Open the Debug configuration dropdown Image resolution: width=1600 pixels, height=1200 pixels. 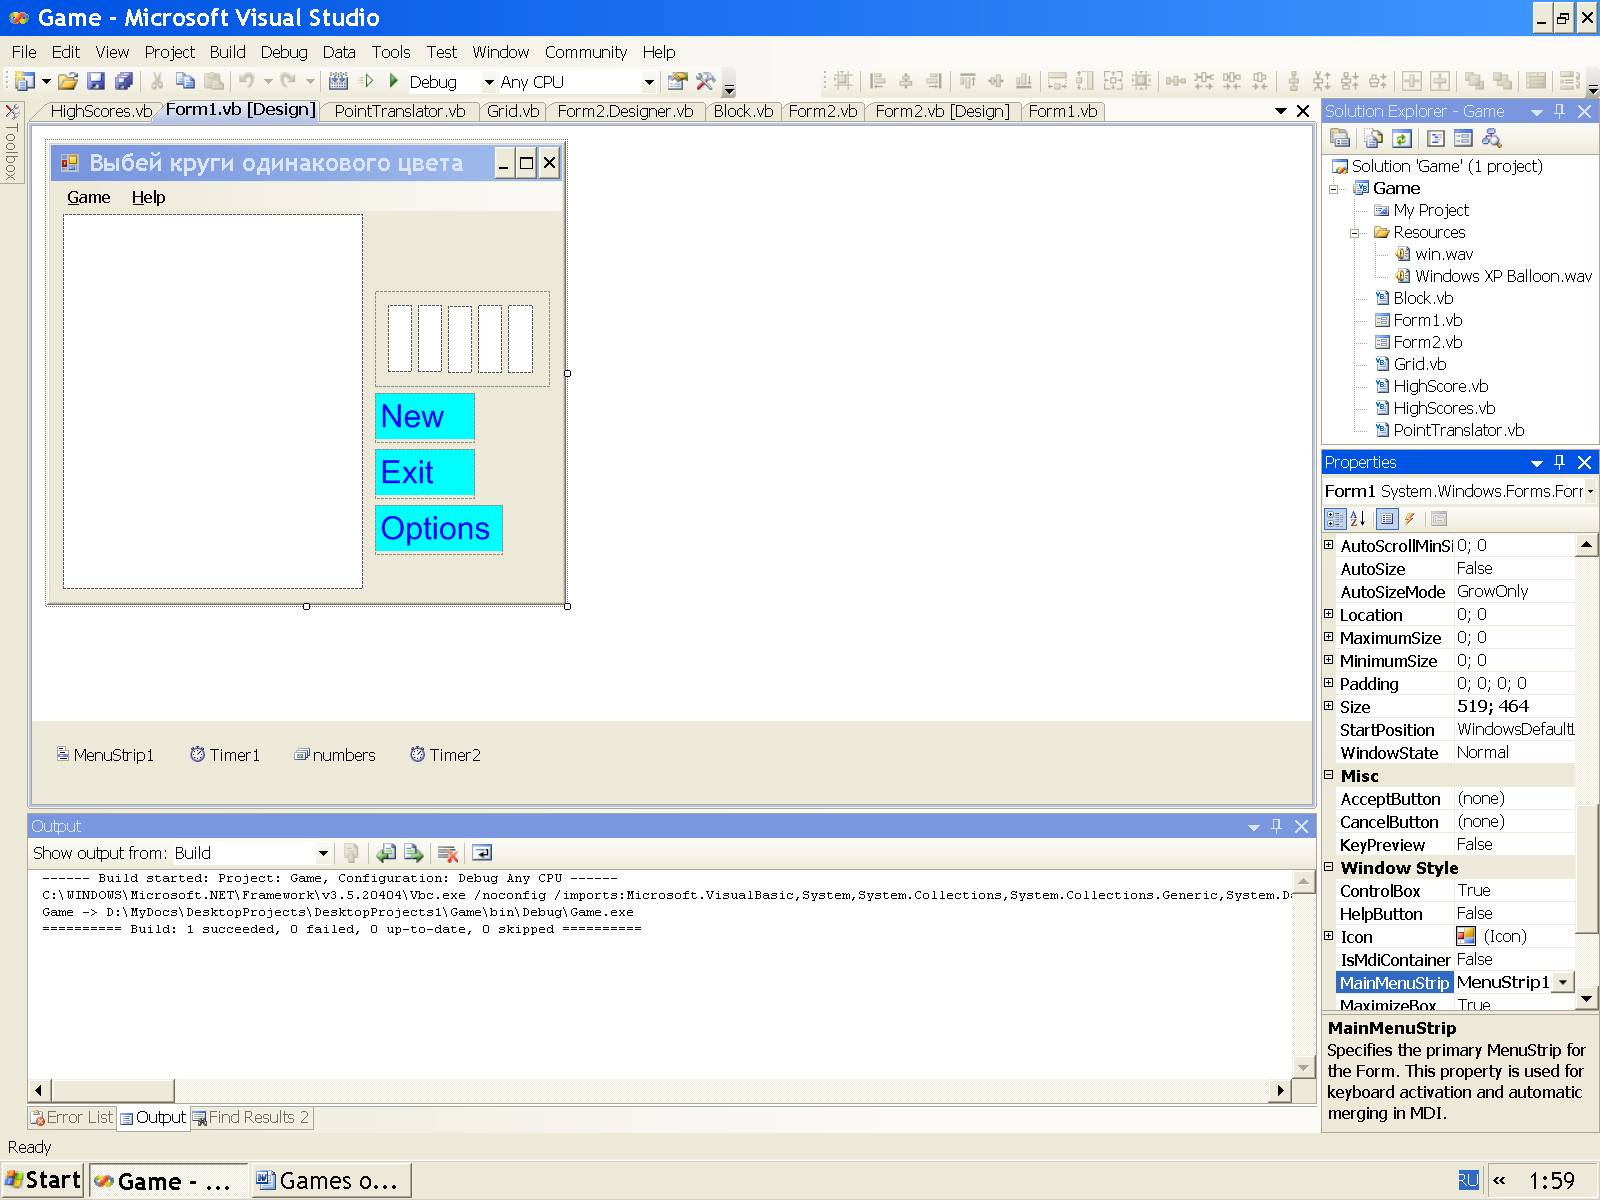[x=489, y=82]
